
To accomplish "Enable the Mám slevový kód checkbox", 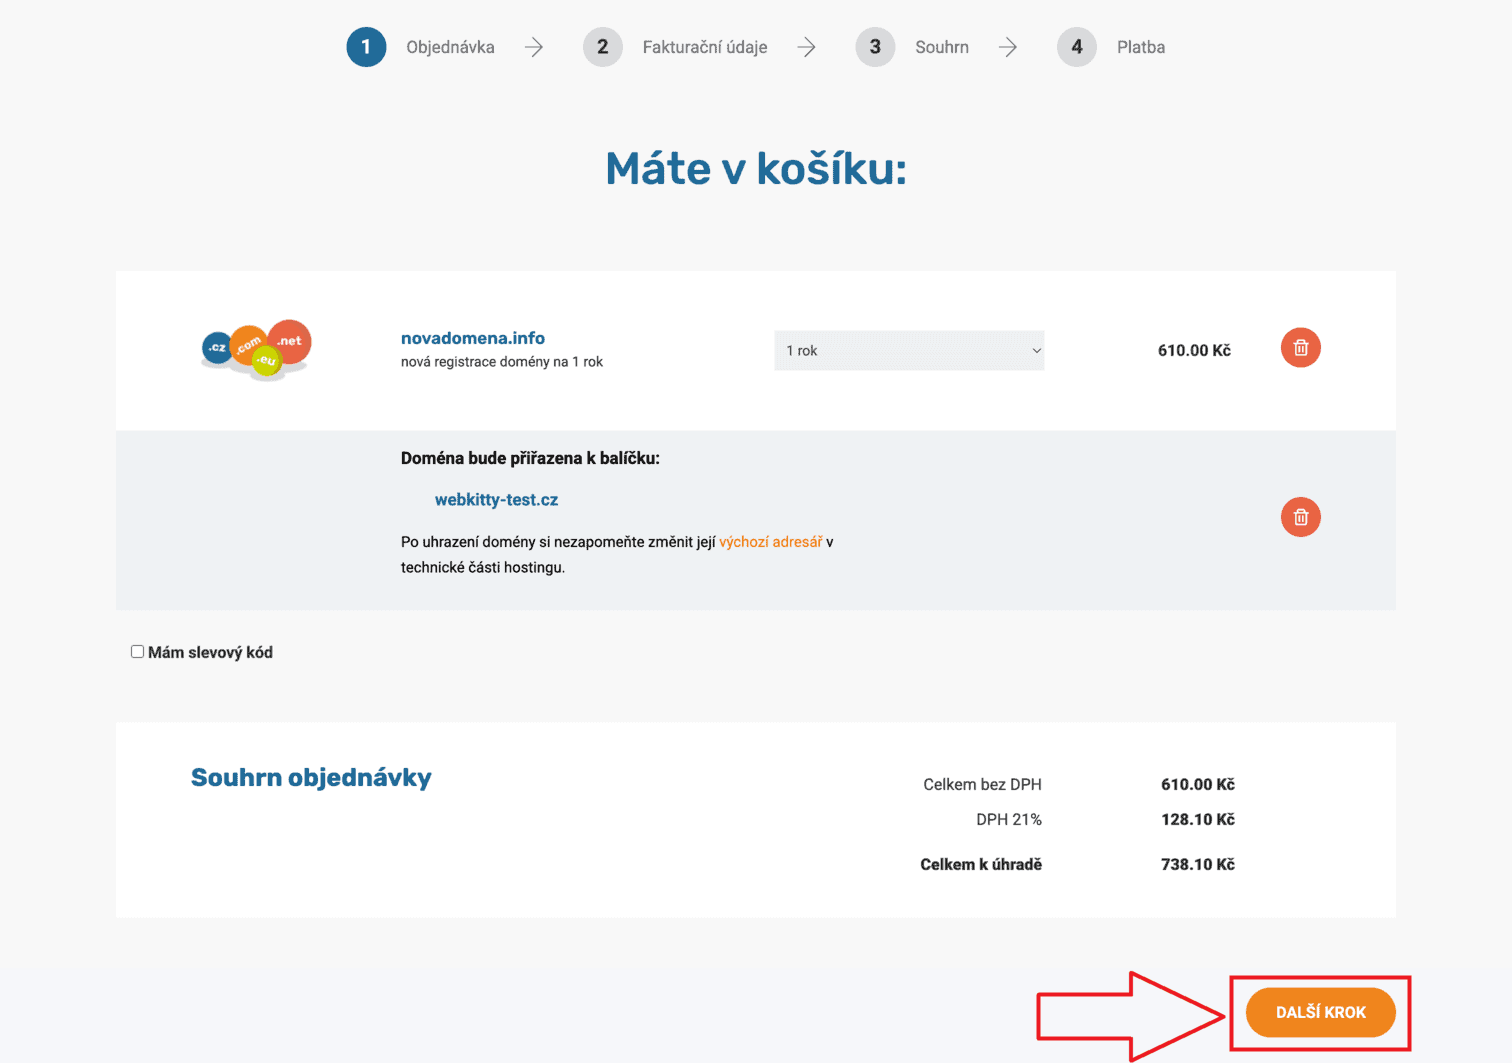I will pyautogui.click(x=137, y=652).
